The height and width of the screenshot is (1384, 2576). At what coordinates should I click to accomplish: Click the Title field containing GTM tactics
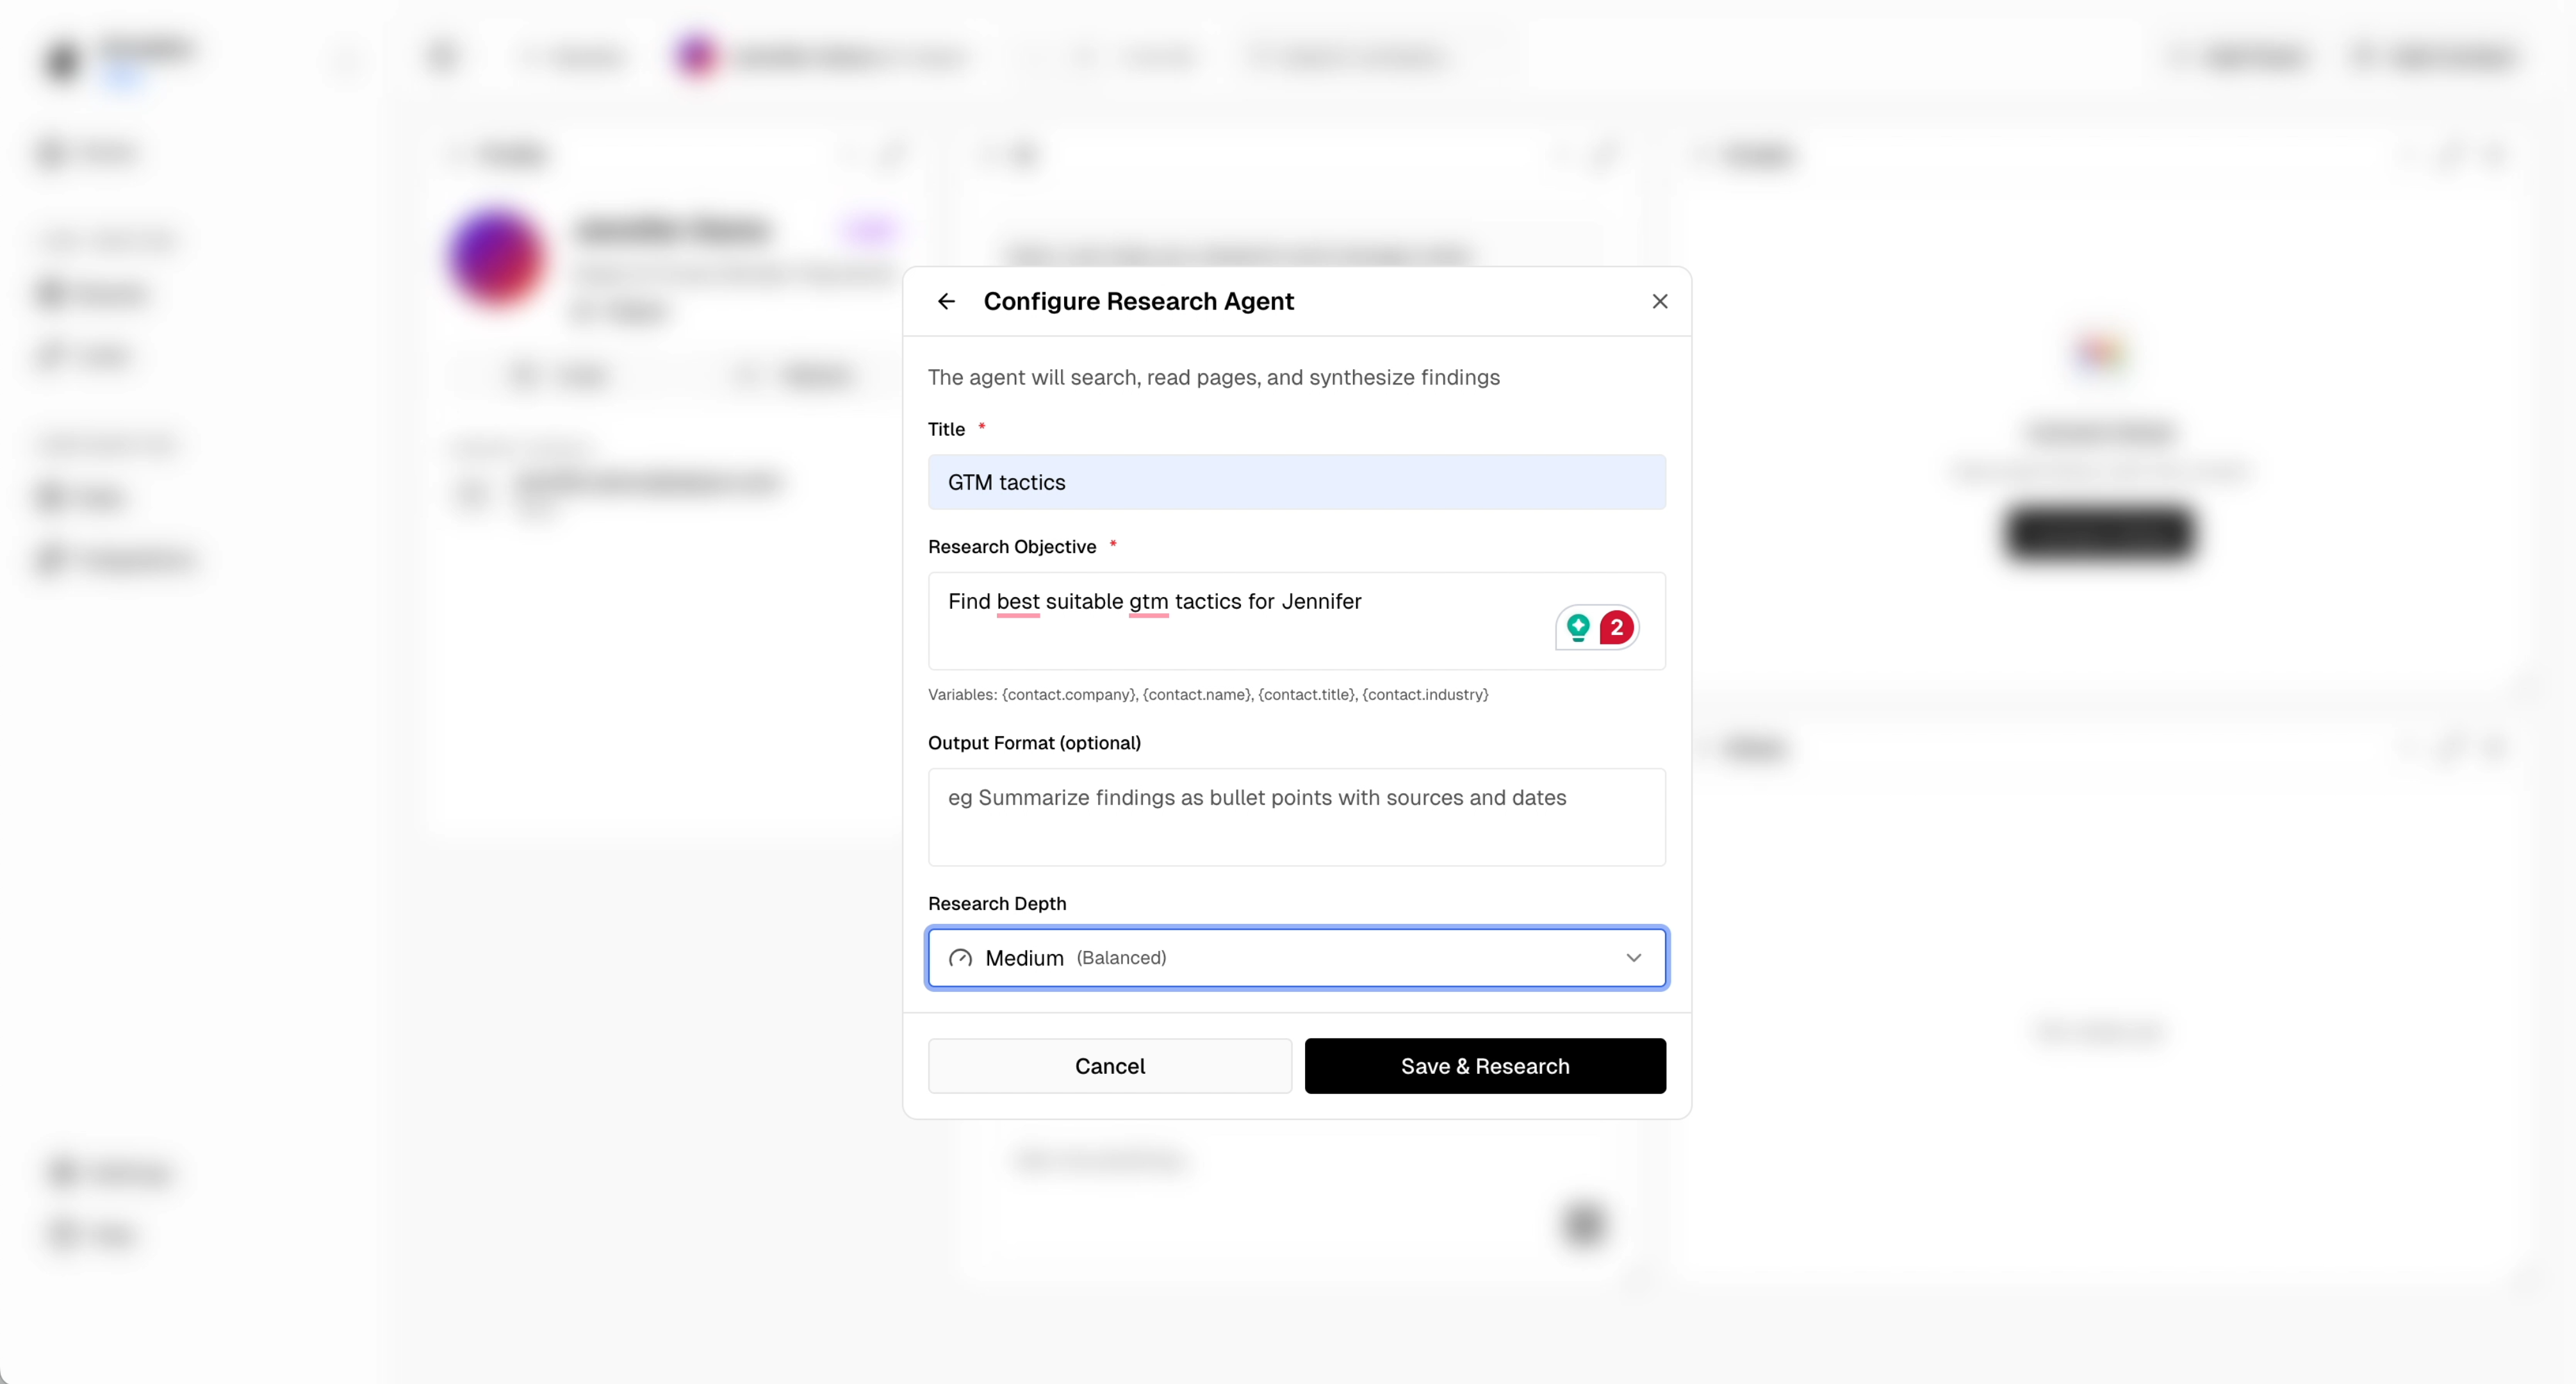click(x=1296, y=482)
